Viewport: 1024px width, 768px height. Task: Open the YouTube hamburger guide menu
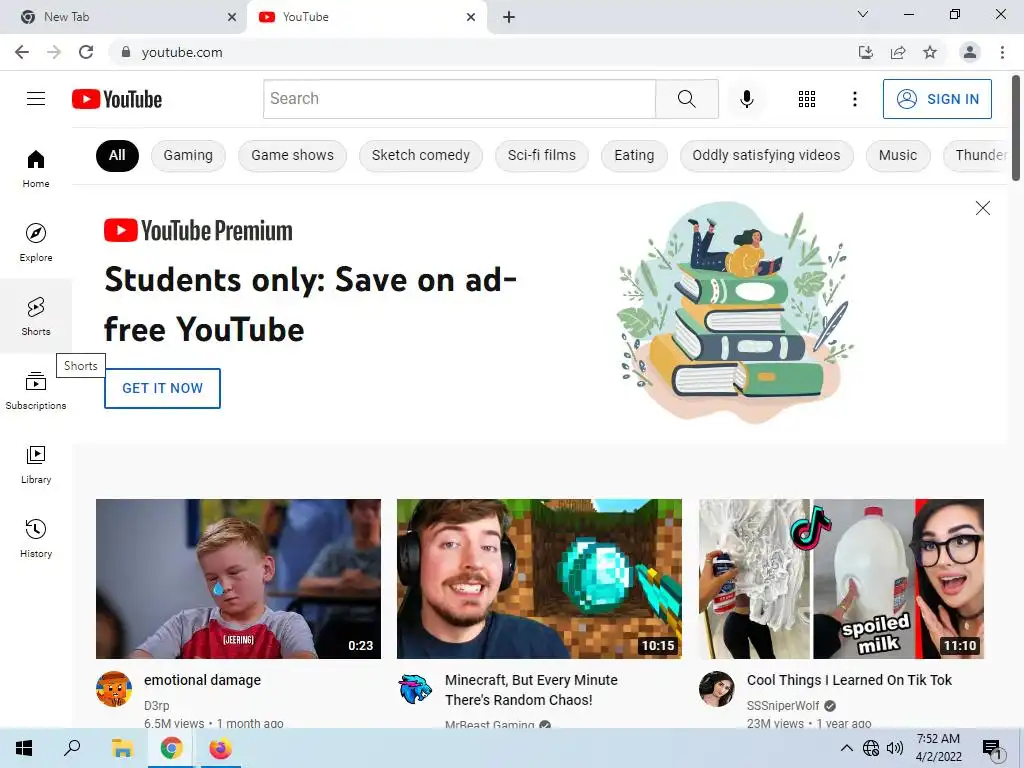(36, 99)
